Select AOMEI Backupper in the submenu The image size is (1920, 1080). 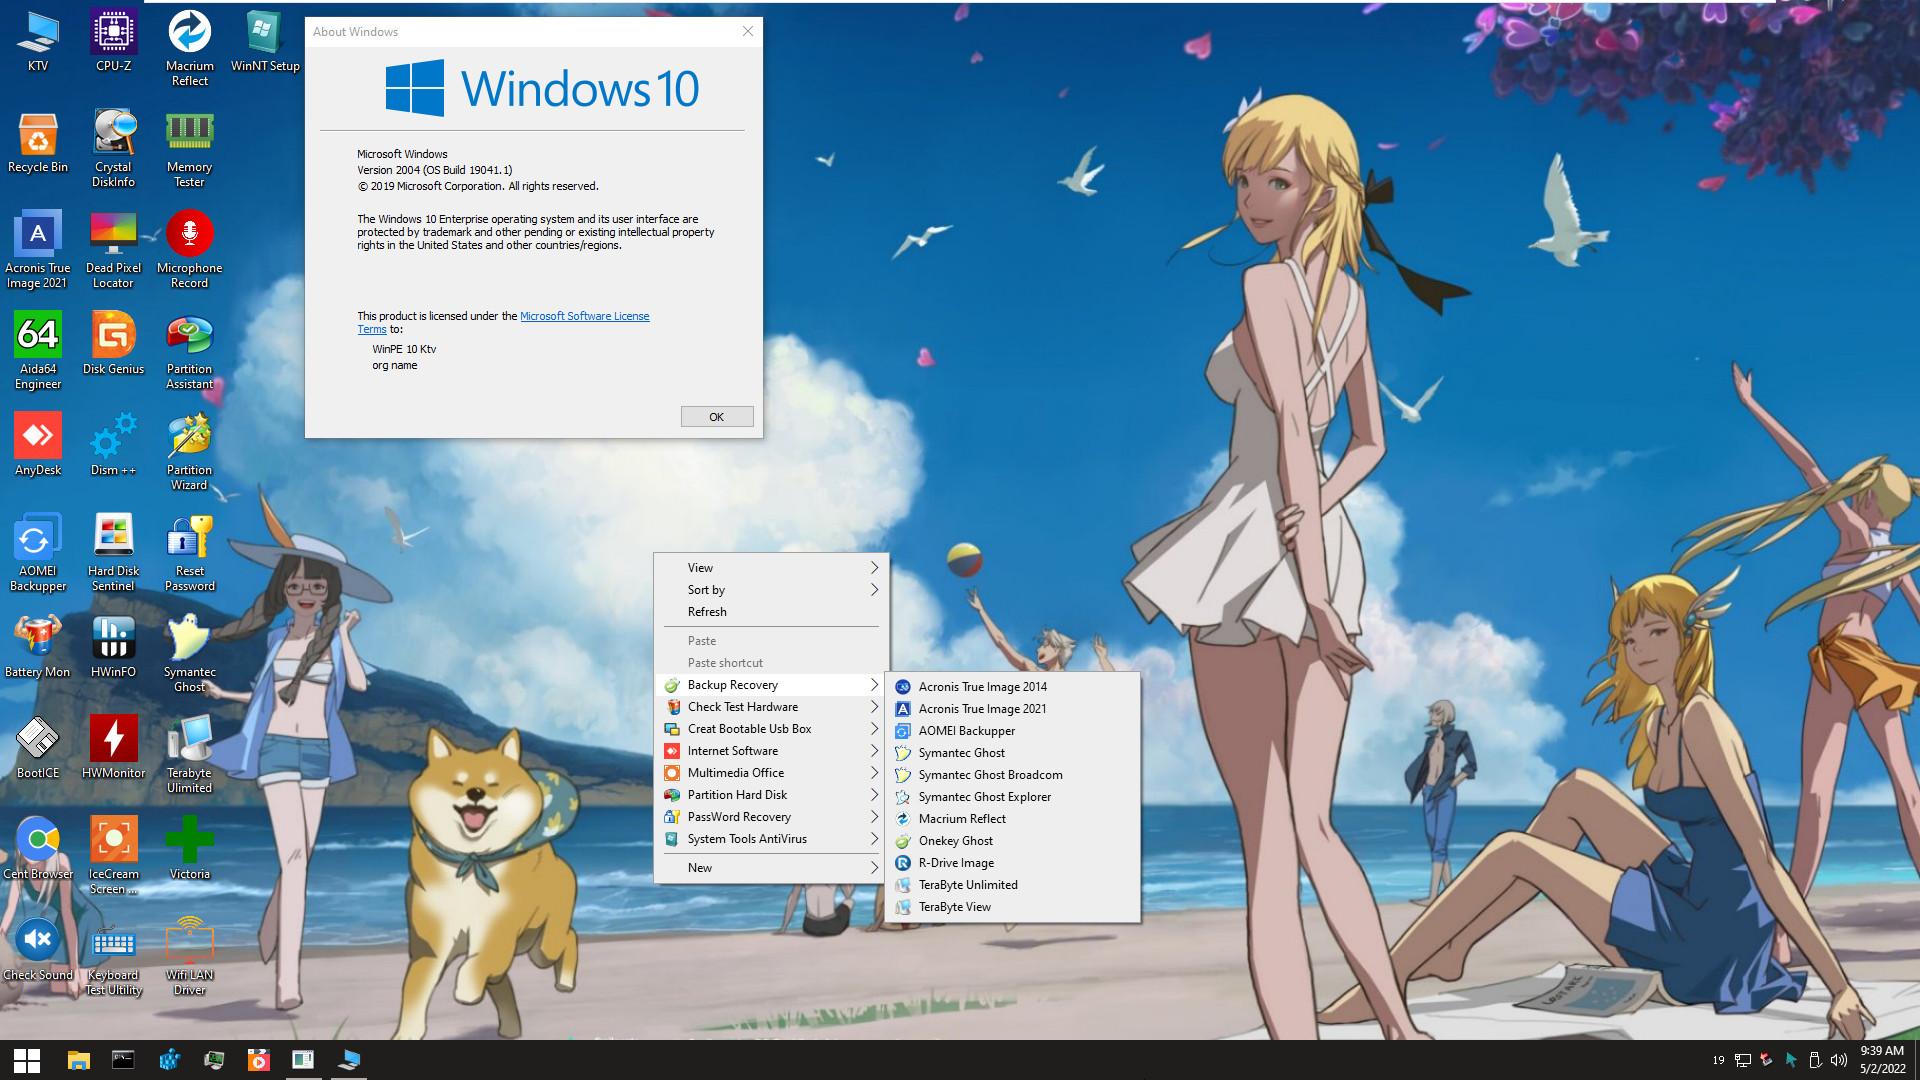(x=1013, y=731)
